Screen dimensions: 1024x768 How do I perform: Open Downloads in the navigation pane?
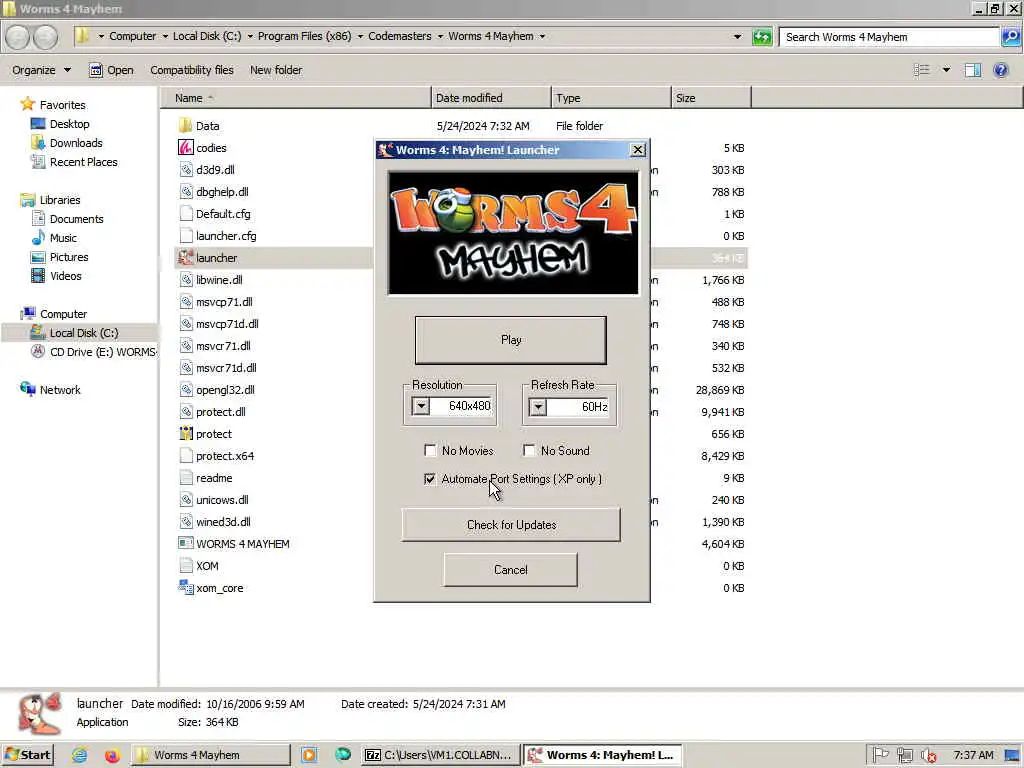pos(76,142)
